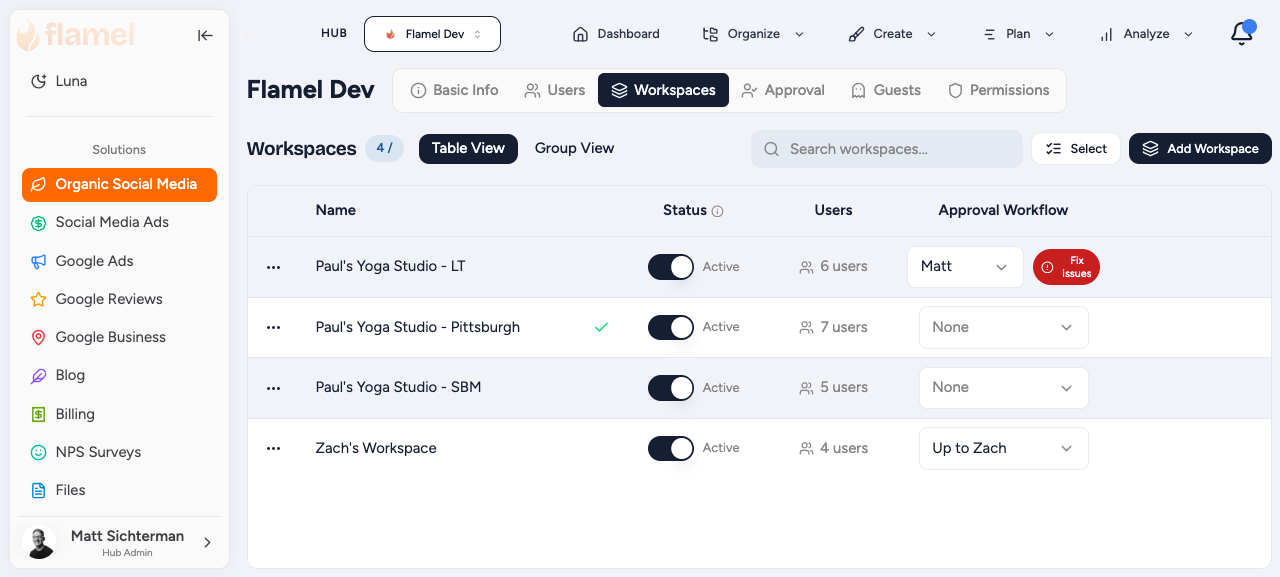The image size is (1280, 577).
Task: Click the Files document icon
Action: tap(38, 490)
